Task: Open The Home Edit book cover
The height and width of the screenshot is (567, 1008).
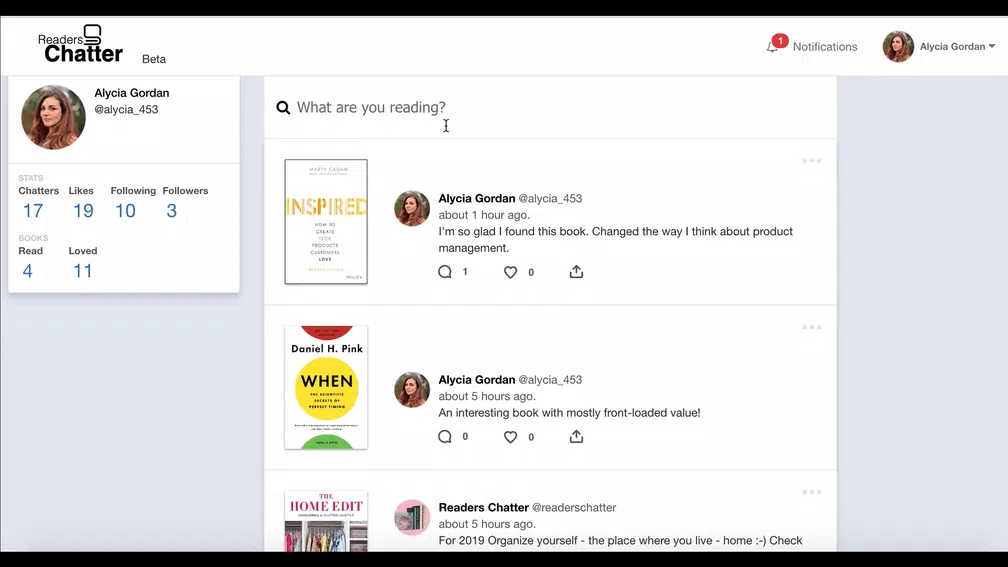Action: point(326,521)
